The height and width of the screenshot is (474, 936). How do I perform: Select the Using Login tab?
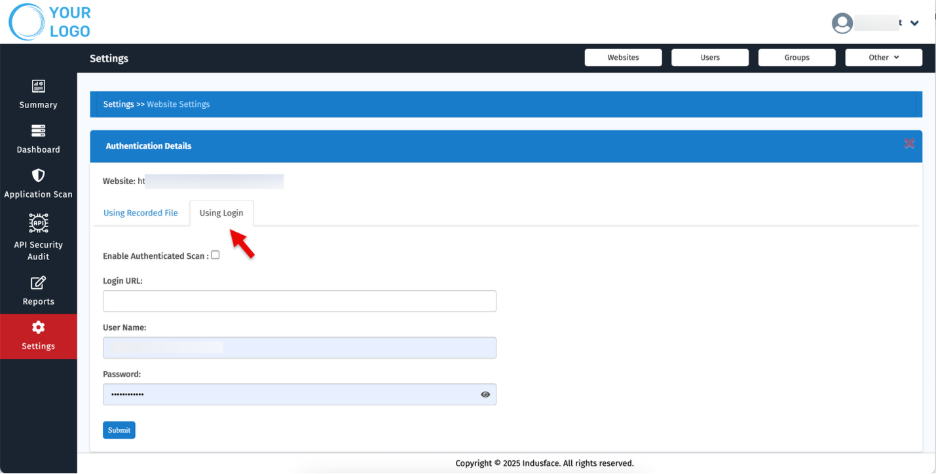tap(221, 213)
